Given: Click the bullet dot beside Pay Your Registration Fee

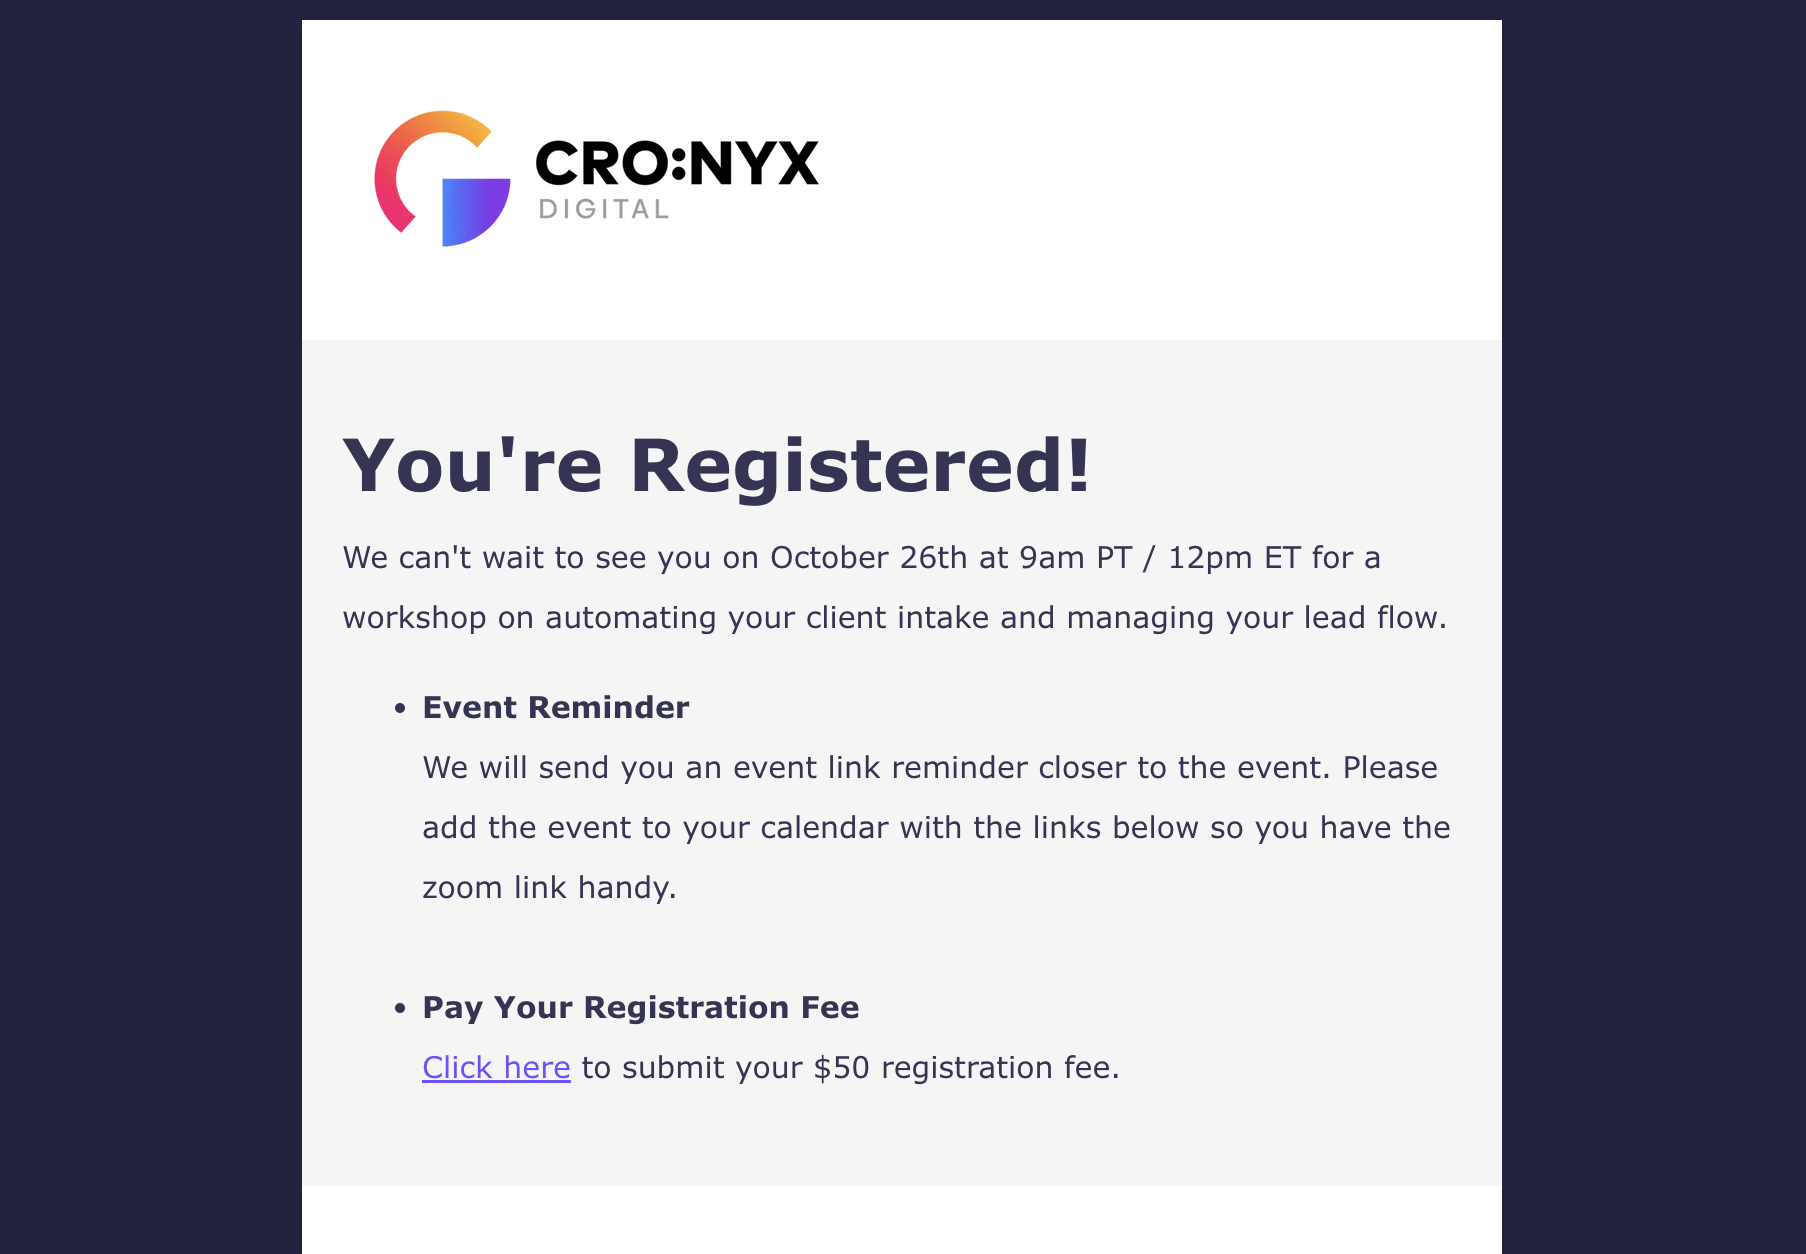Looking at the screenshot, I should pos(400,1008).
